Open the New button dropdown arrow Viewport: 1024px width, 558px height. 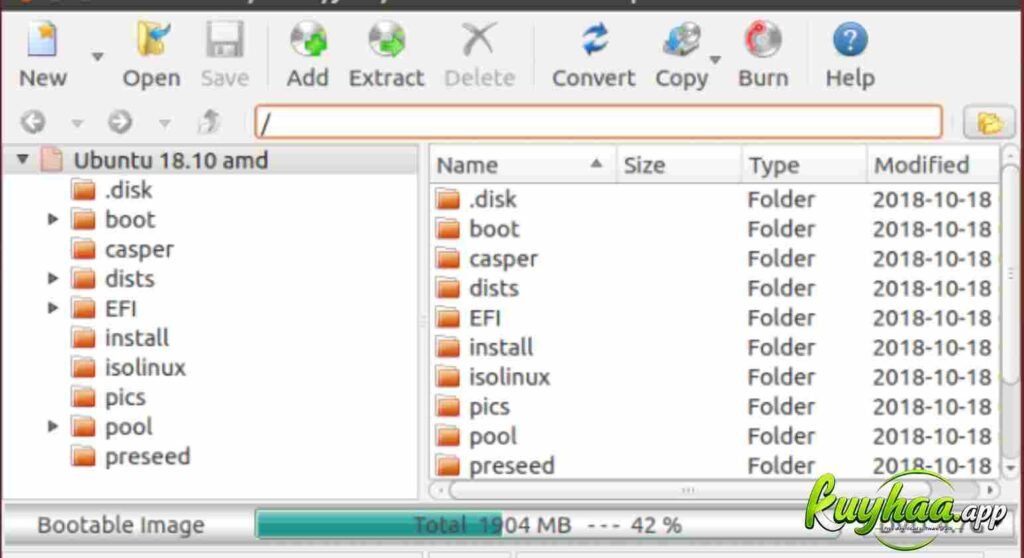pyautogui.click(x=97, y=57)
